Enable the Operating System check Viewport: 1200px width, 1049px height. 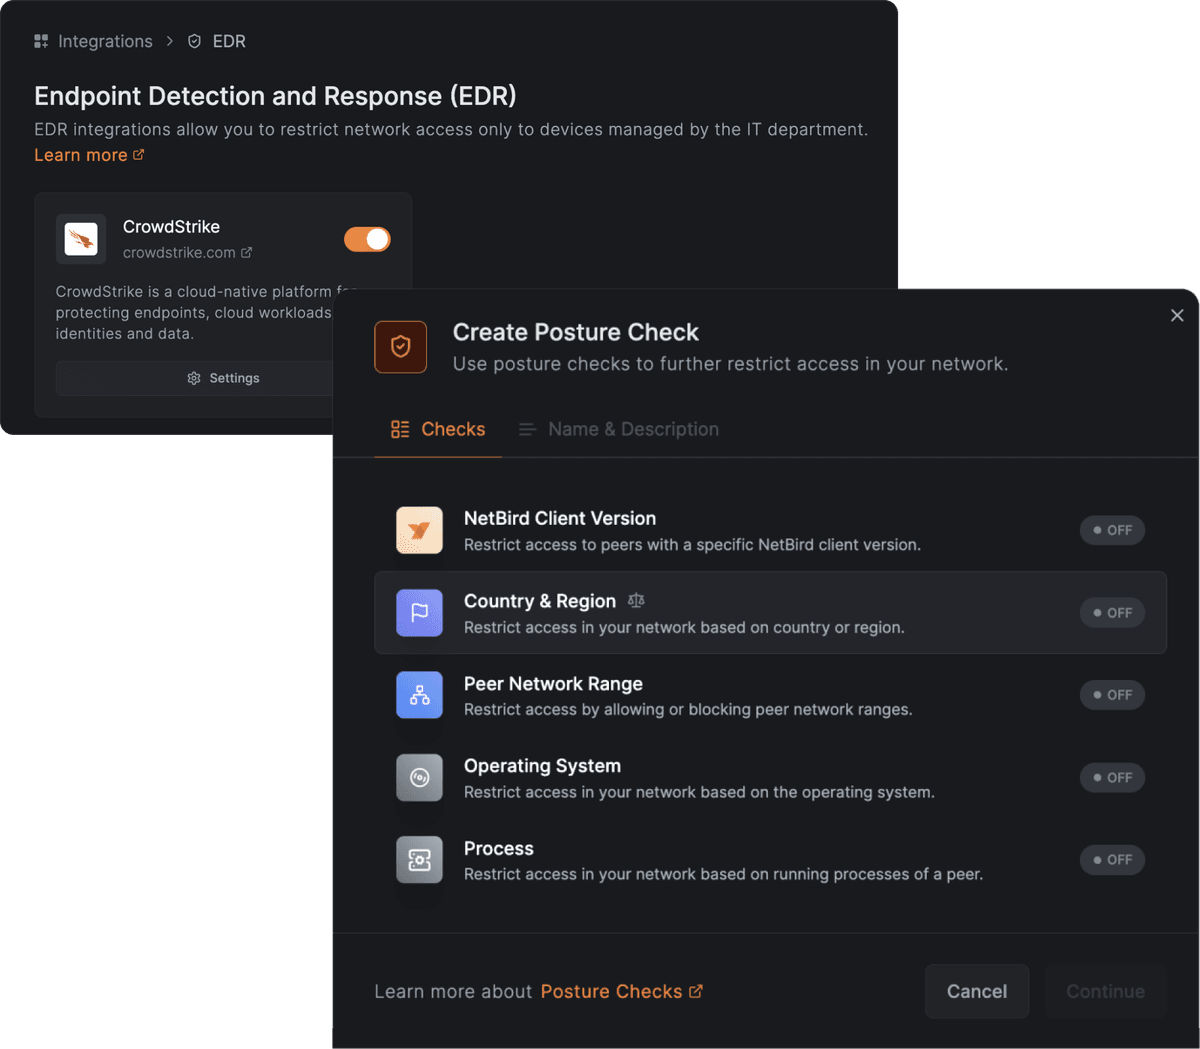point(1111,778)
